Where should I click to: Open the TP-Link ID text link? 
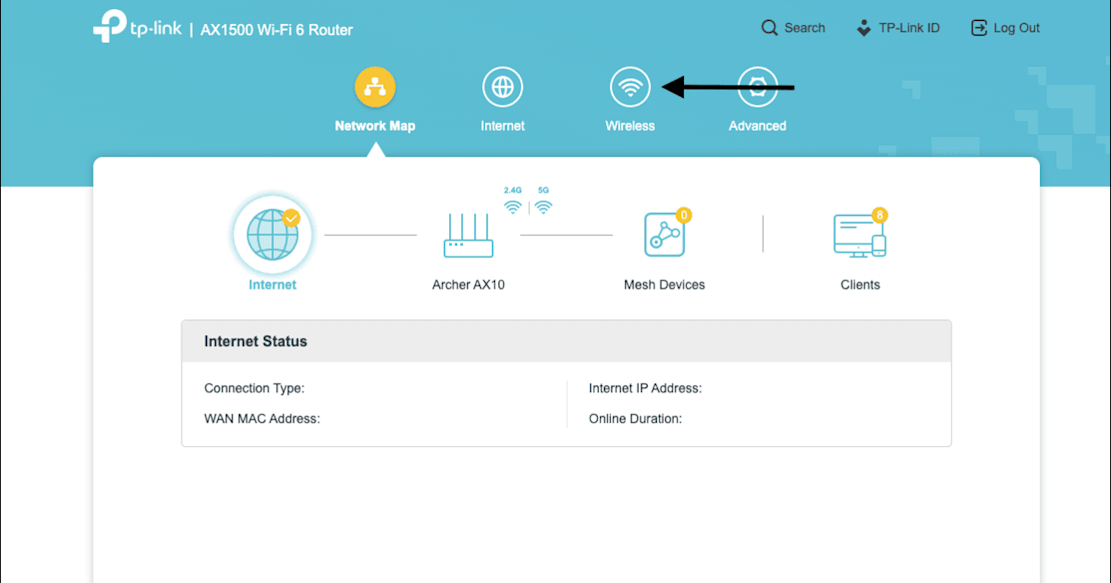(909, 28)
